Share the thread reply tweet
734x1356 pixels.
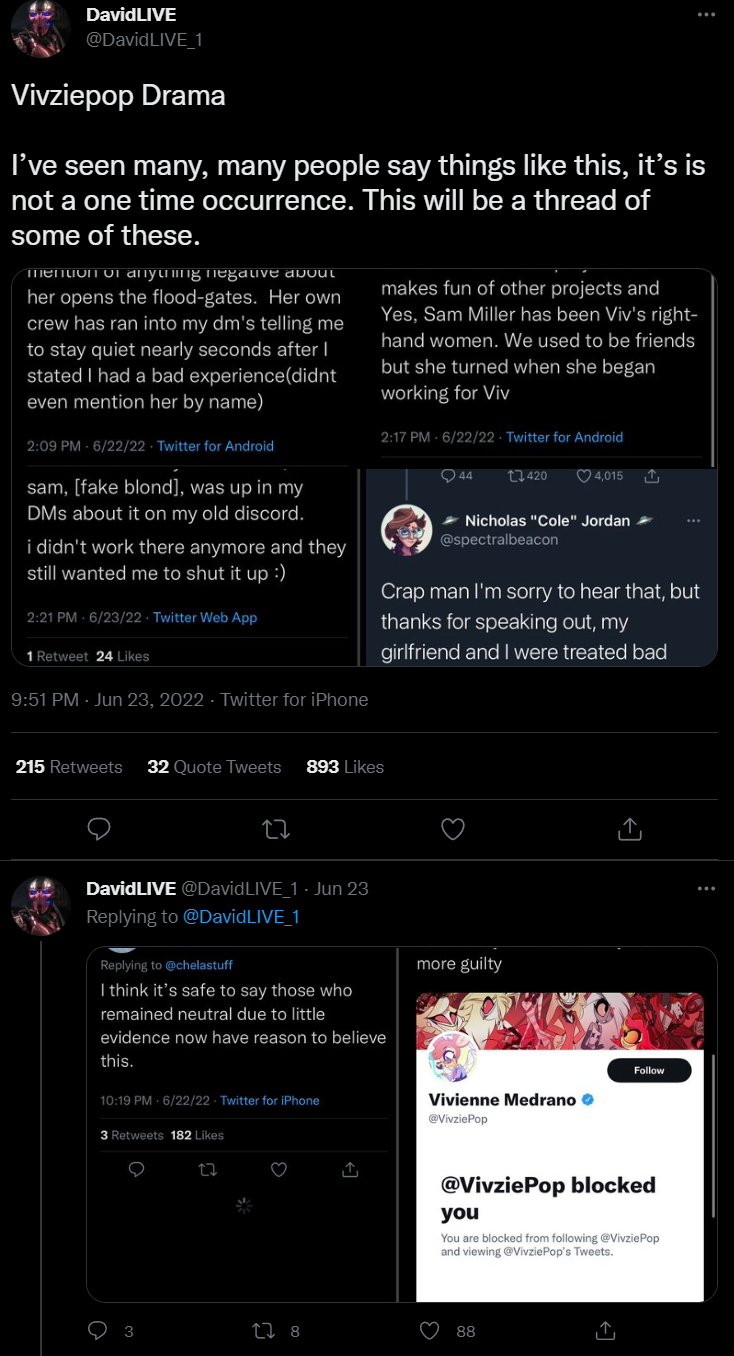[605, 1330]
